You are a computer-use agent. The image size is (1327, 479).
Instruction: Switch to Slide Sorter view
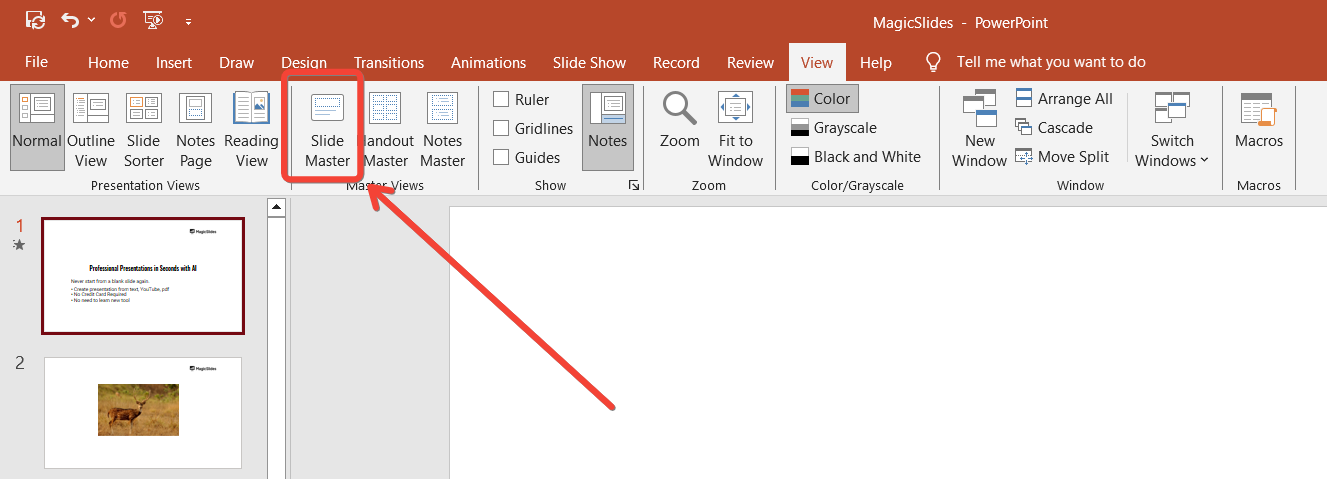tap(144, 129)
